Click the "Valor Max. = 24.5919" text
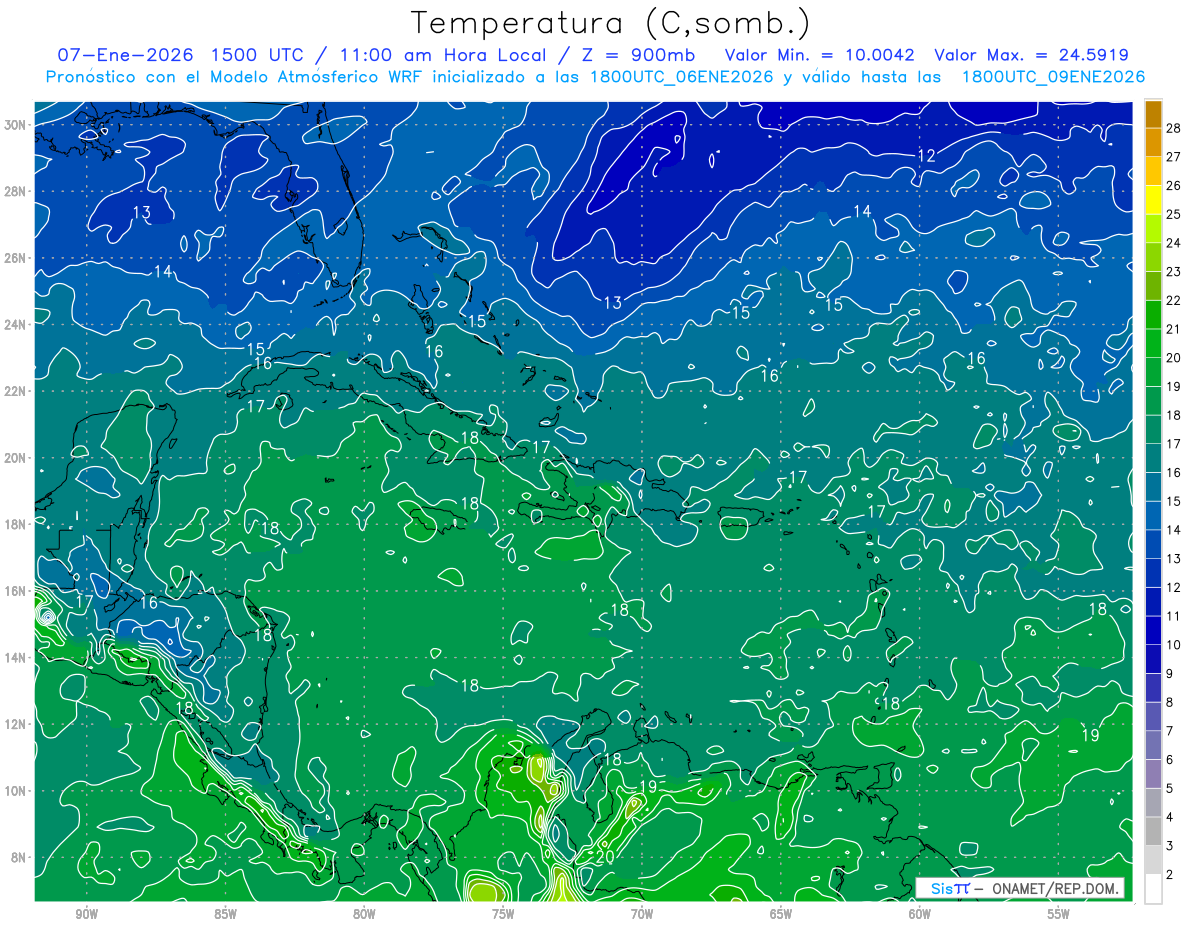 [x=1031, y=55]
